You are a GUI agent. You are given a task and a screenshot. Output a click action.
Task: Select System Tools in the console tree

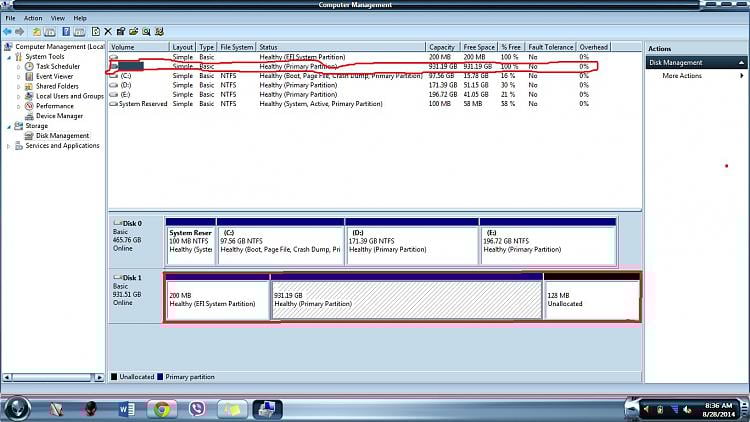click(x=44, y=56)
